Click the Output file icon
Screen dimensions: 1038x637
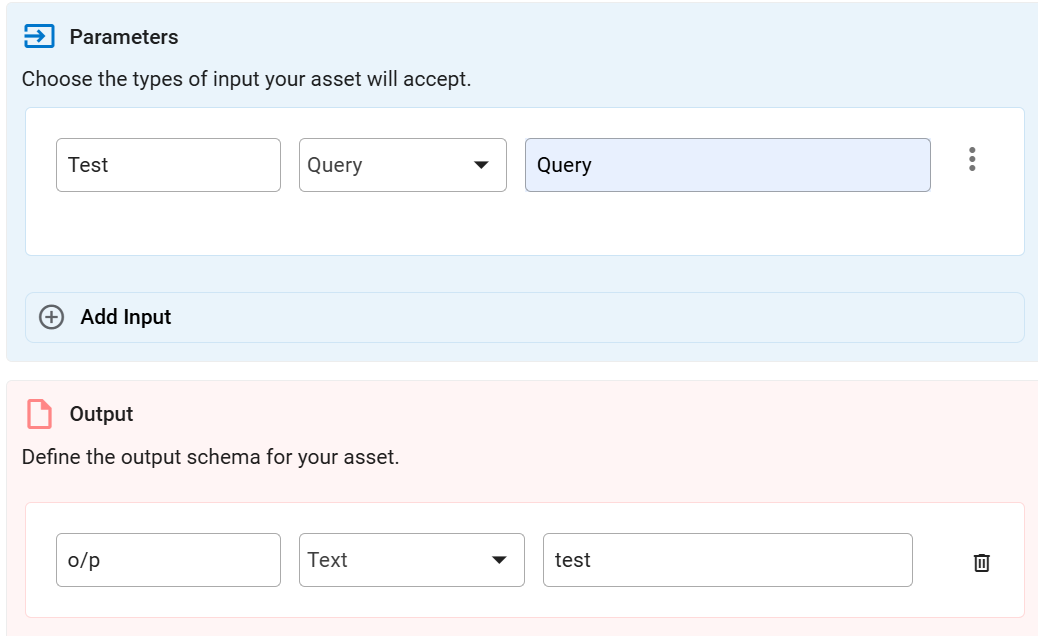point(38,414)
